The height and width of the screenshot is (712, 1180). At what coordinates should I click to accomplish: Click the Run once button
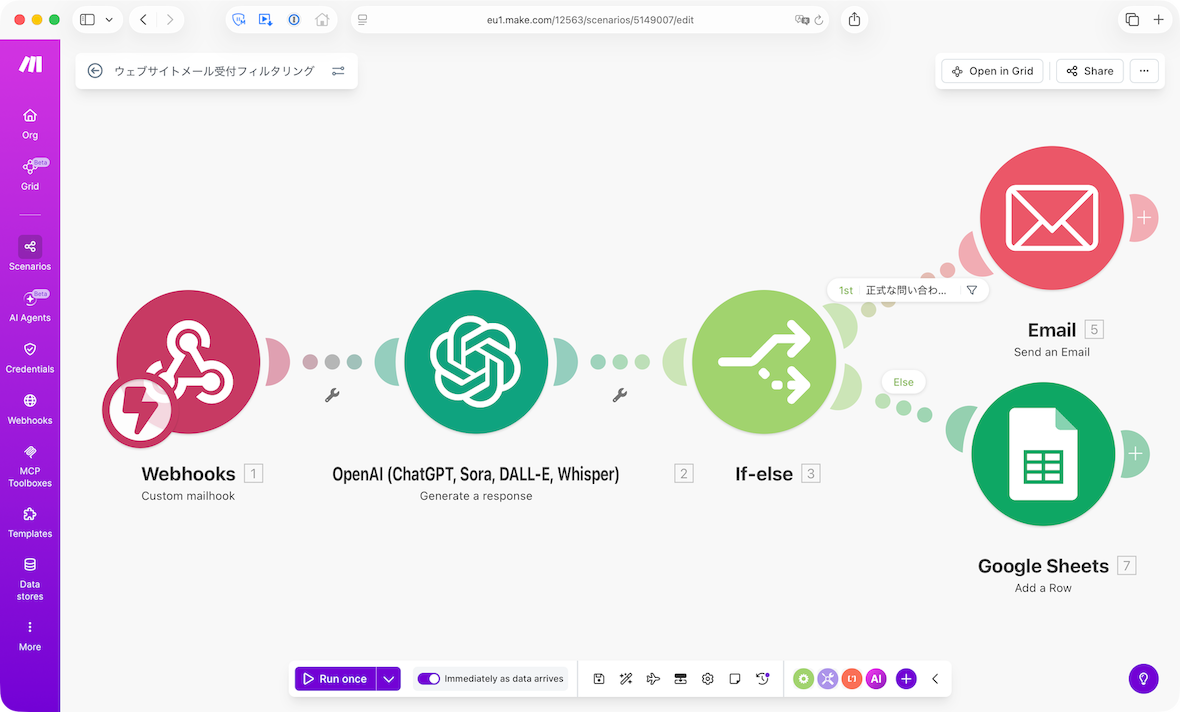click(334, 679)
